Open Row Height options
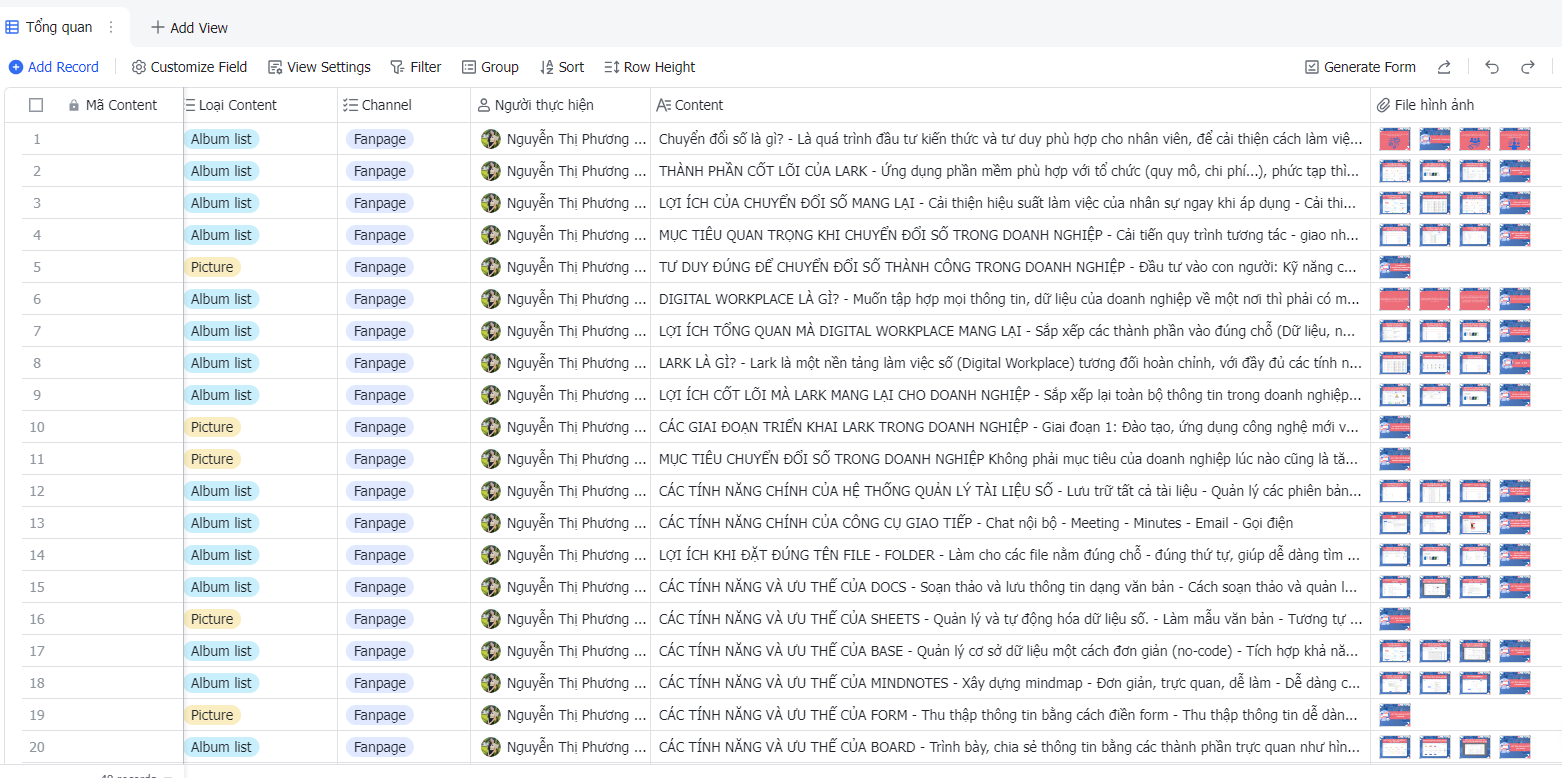The image size is (1562, 778). tap(650, 67)
